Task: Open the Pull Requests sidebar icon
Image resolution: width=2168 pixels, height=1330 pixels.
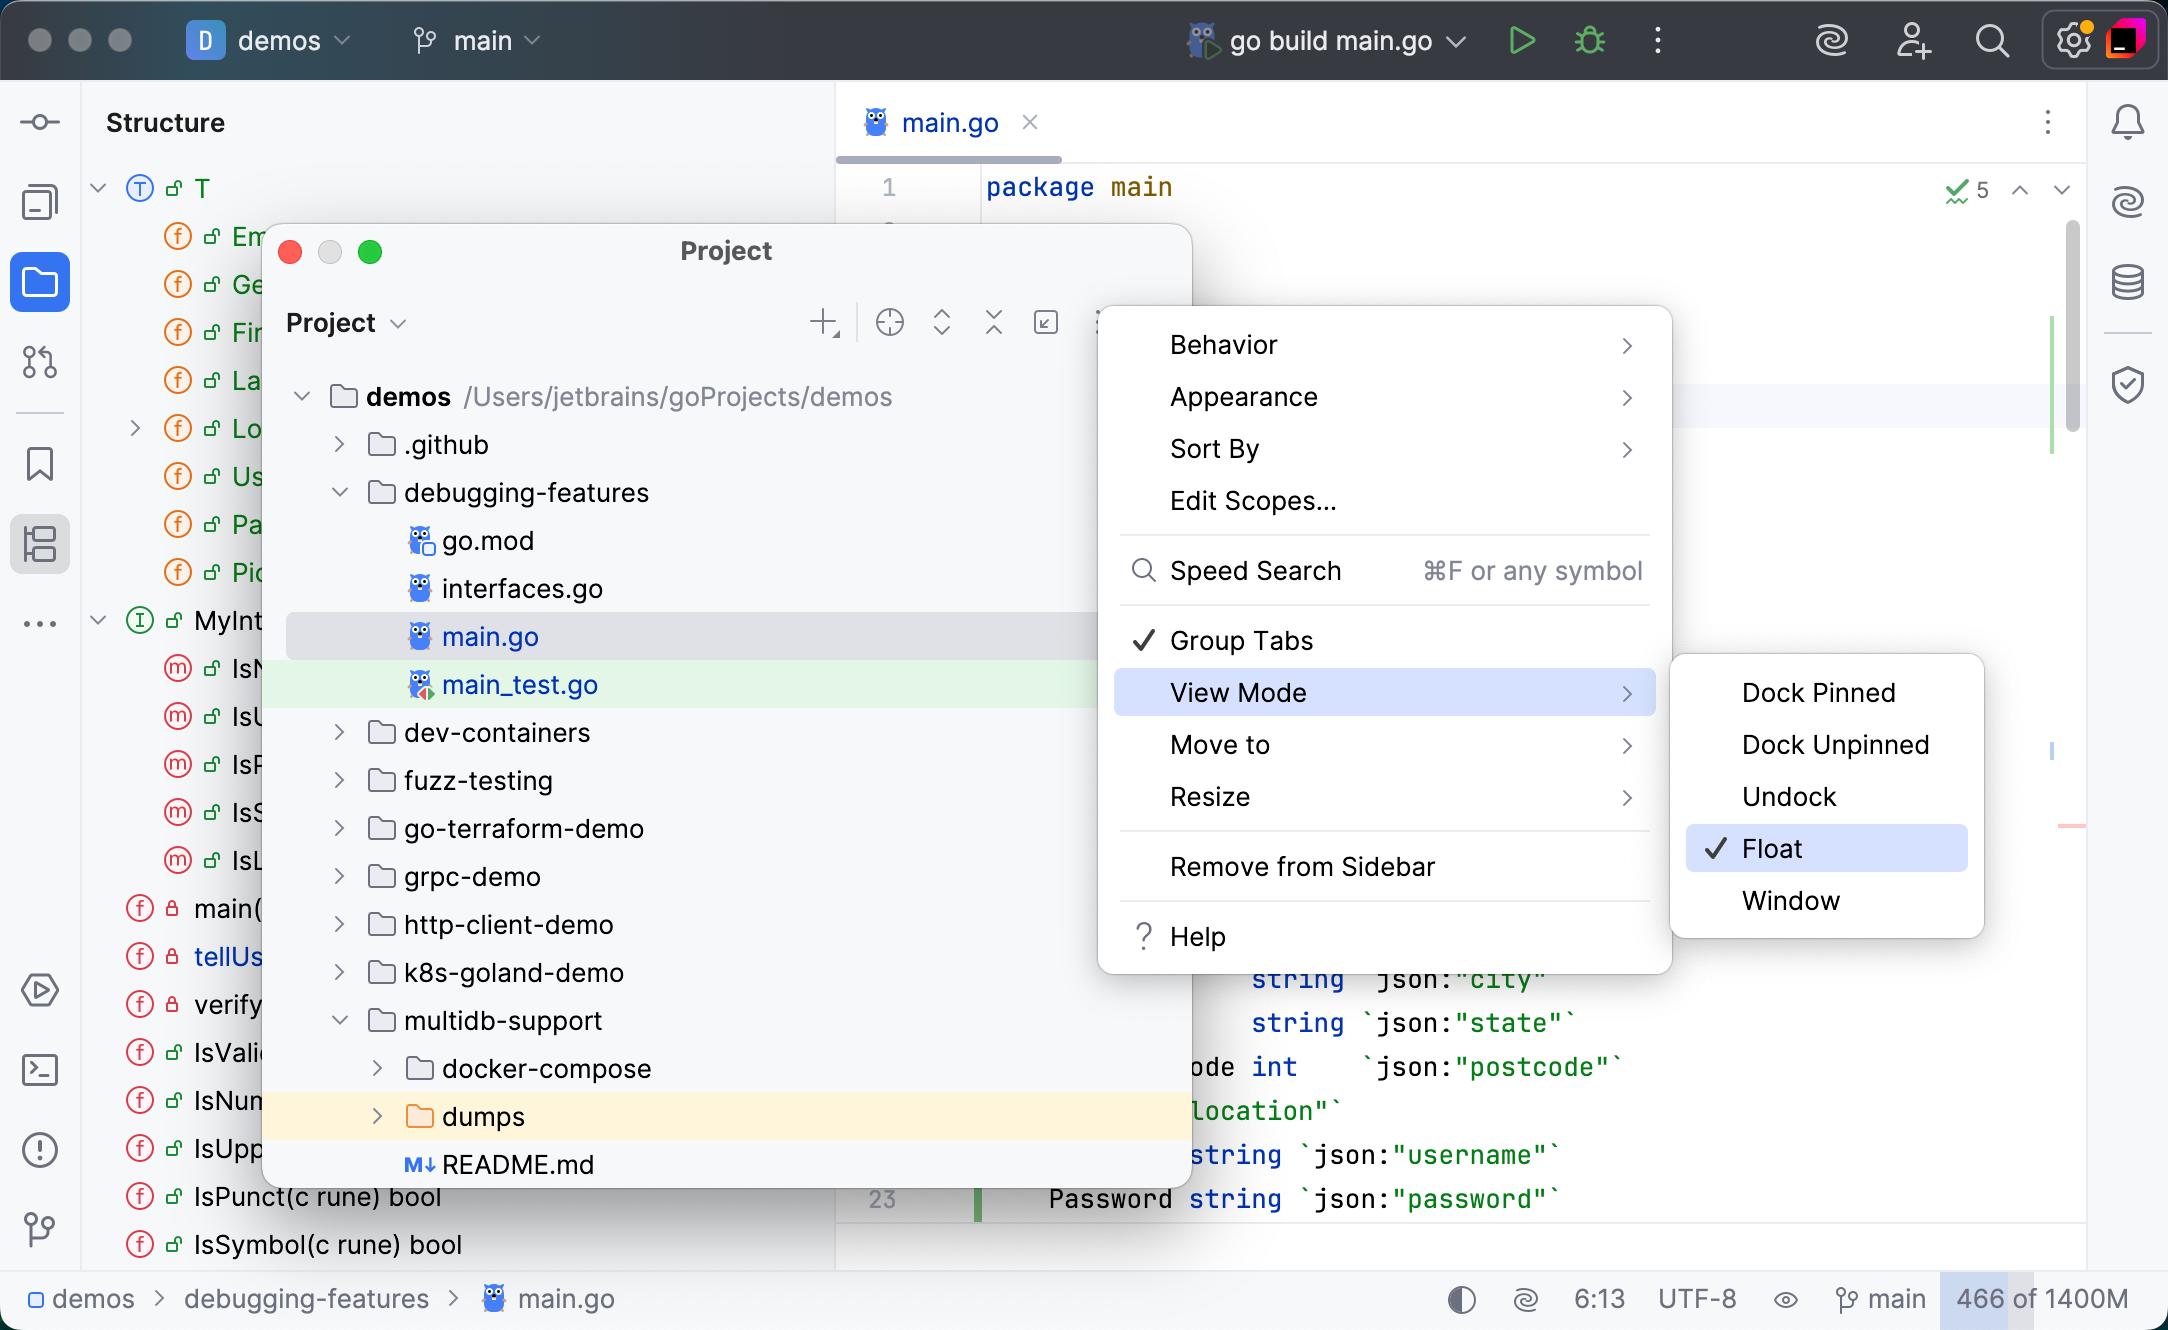Action: tap(40, 362)
